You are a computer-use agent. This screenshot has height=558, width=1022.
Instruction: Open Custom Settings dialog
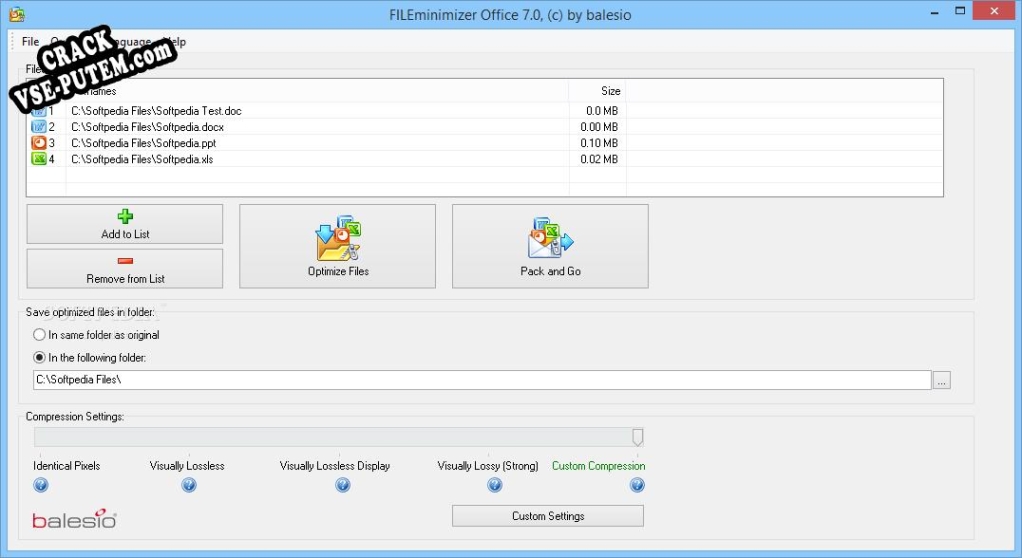point(548,516)
